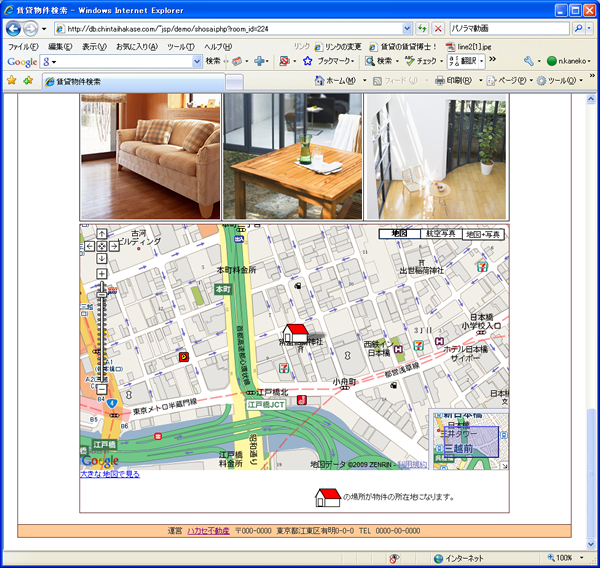Click the Stop loading icon
The height and width of the screenshot is (568, 600).
point(438,29)
